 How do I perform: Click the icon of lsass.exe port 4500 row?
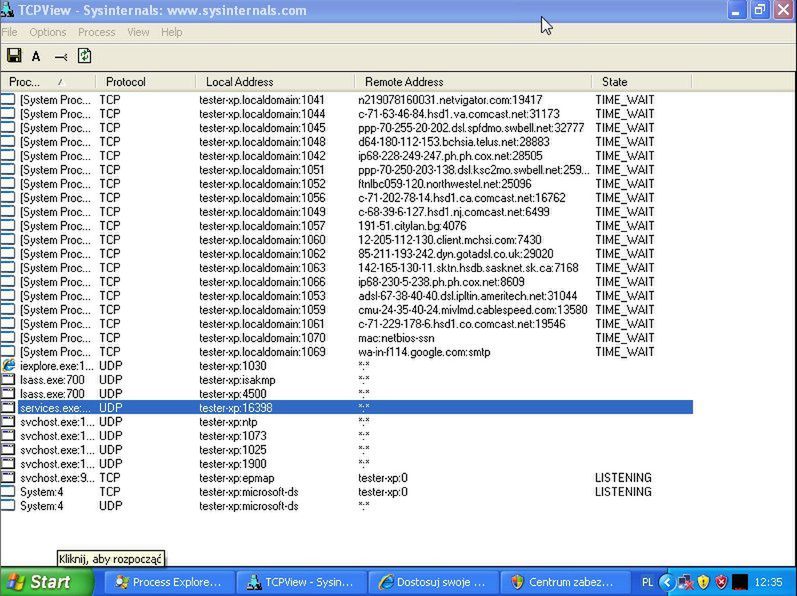pyautogui.click(x=8, y=393)
